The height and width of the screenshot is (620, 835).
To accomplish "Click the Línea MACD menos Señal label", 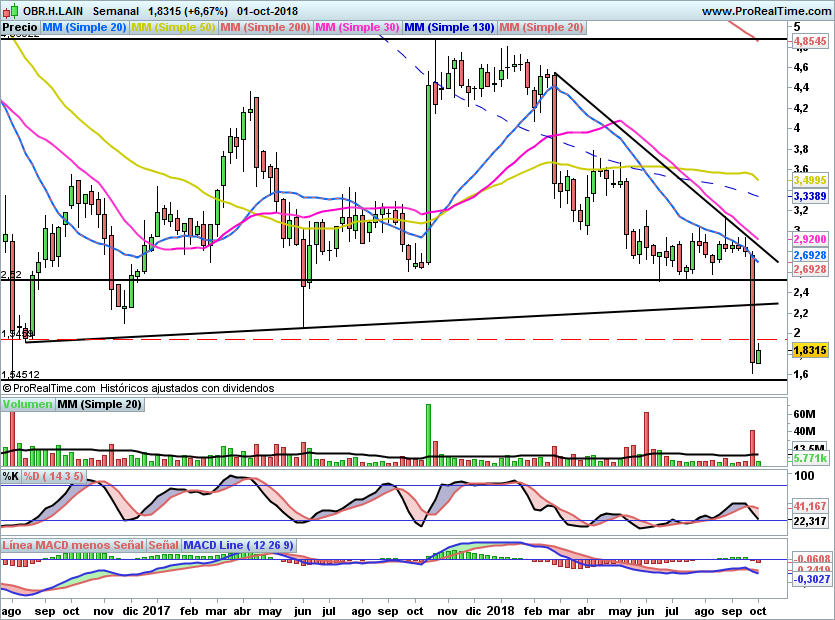I will [73, 545].
